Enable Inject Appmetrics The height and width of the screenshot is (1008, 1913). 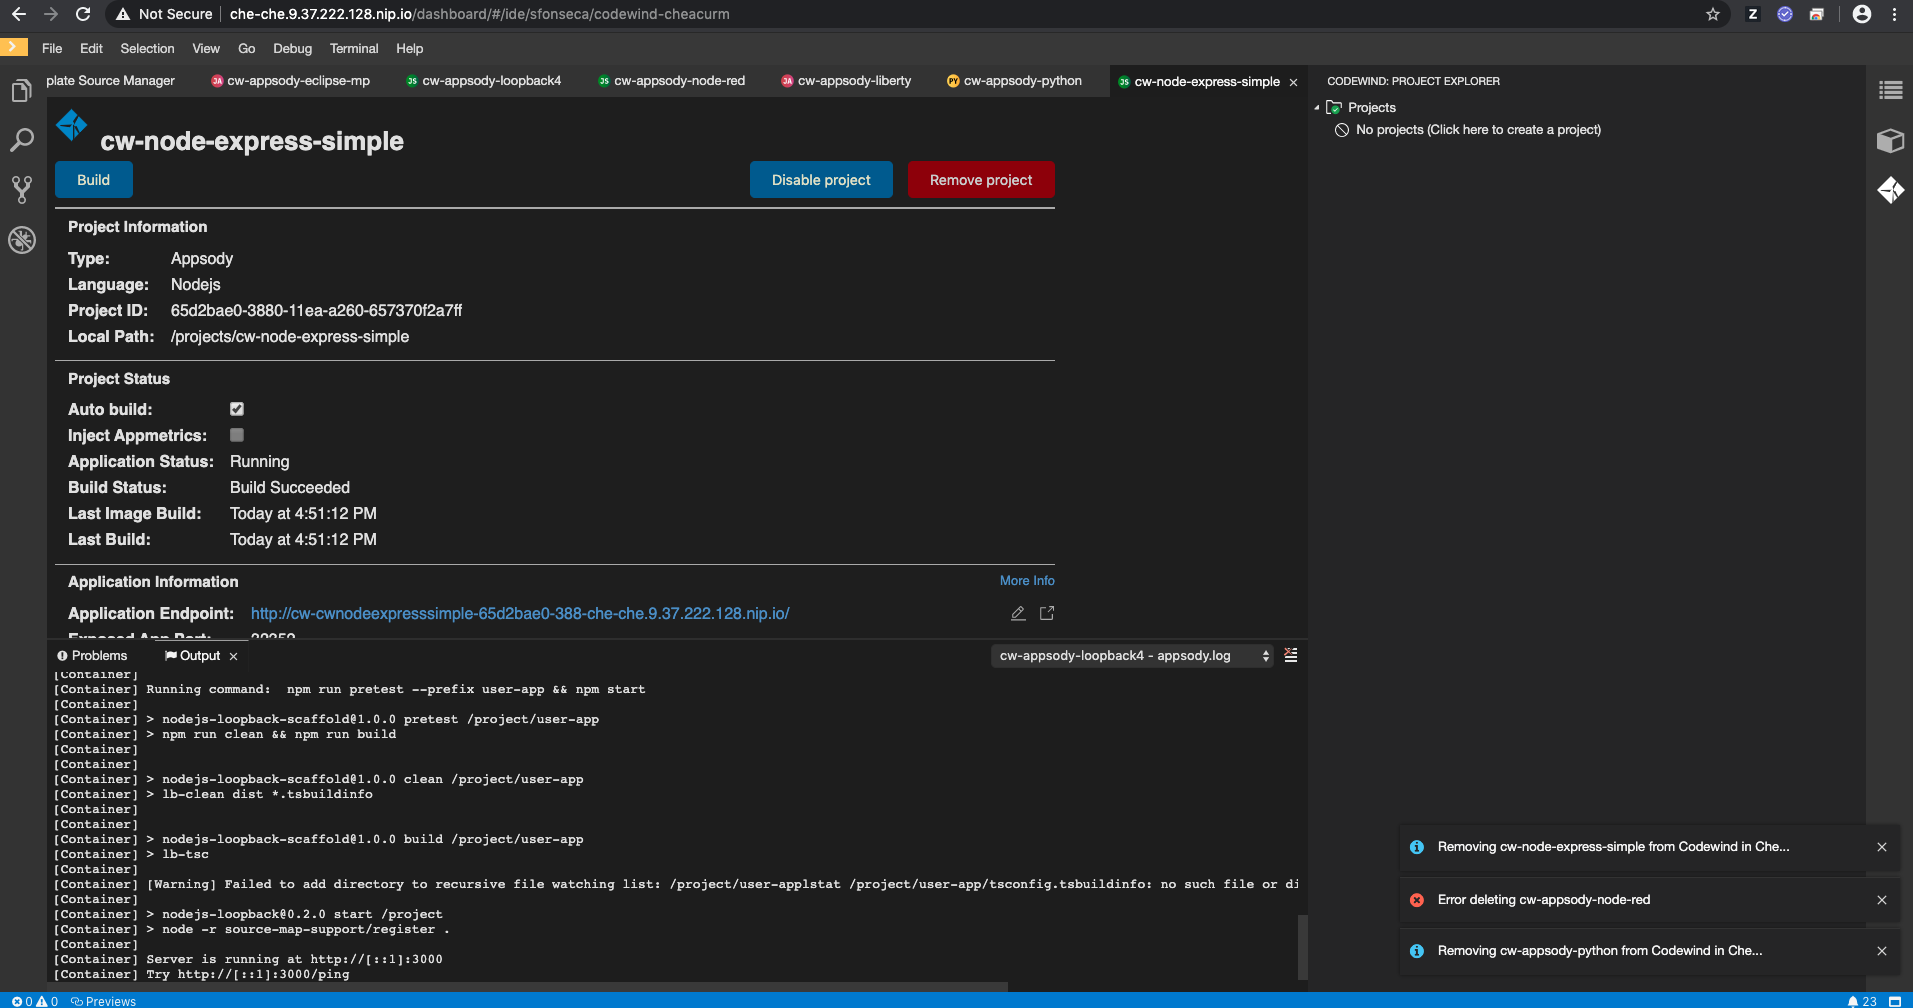coord(236,434)
